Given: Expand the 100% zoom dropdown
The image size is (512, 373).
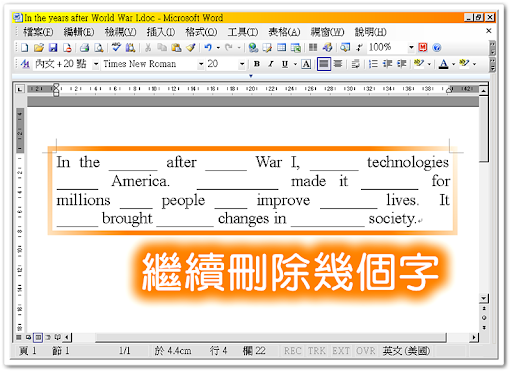Looking at the screenshot, I should [411, 48].
